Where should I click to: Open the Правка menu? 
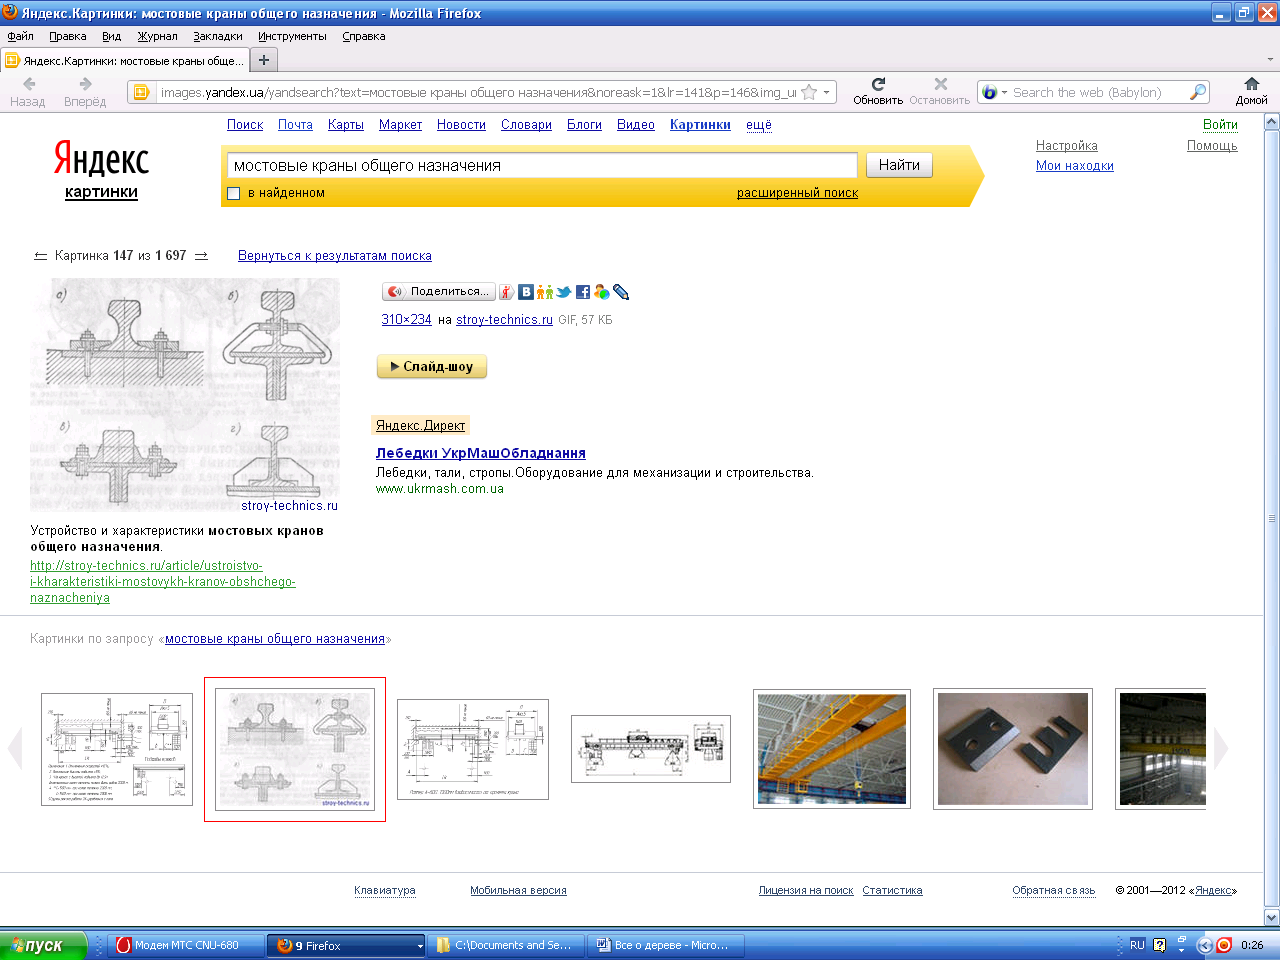click(x=68, y=36)
